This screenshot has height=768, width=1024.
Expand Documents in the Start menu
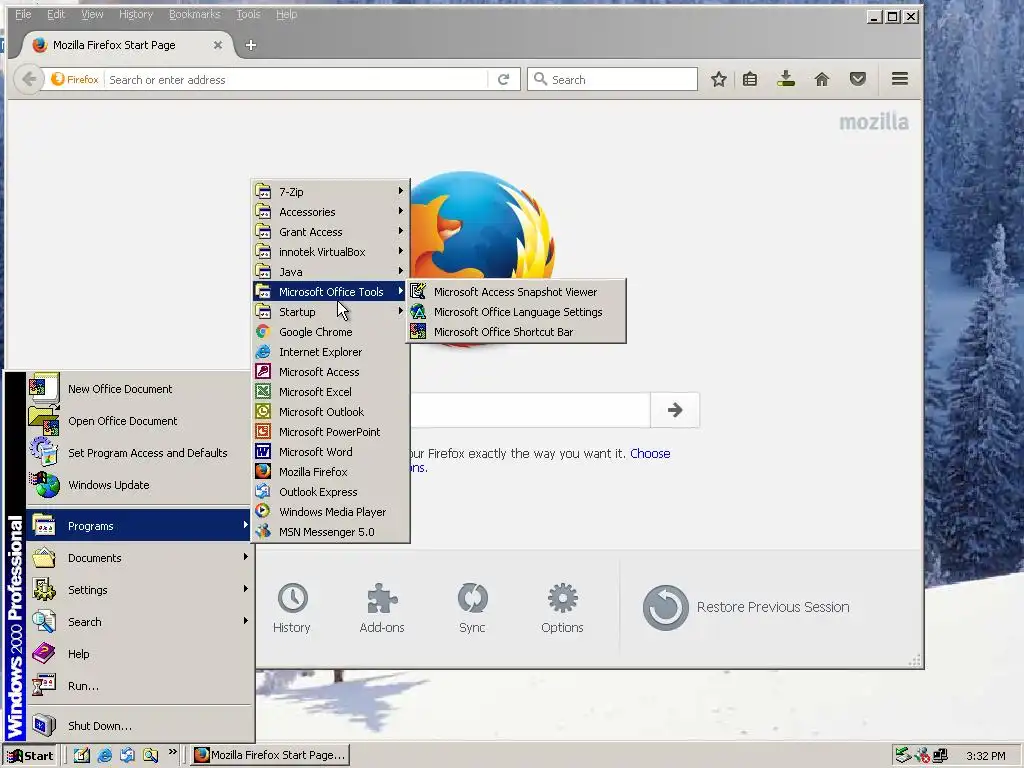click(x=138, y=558)
